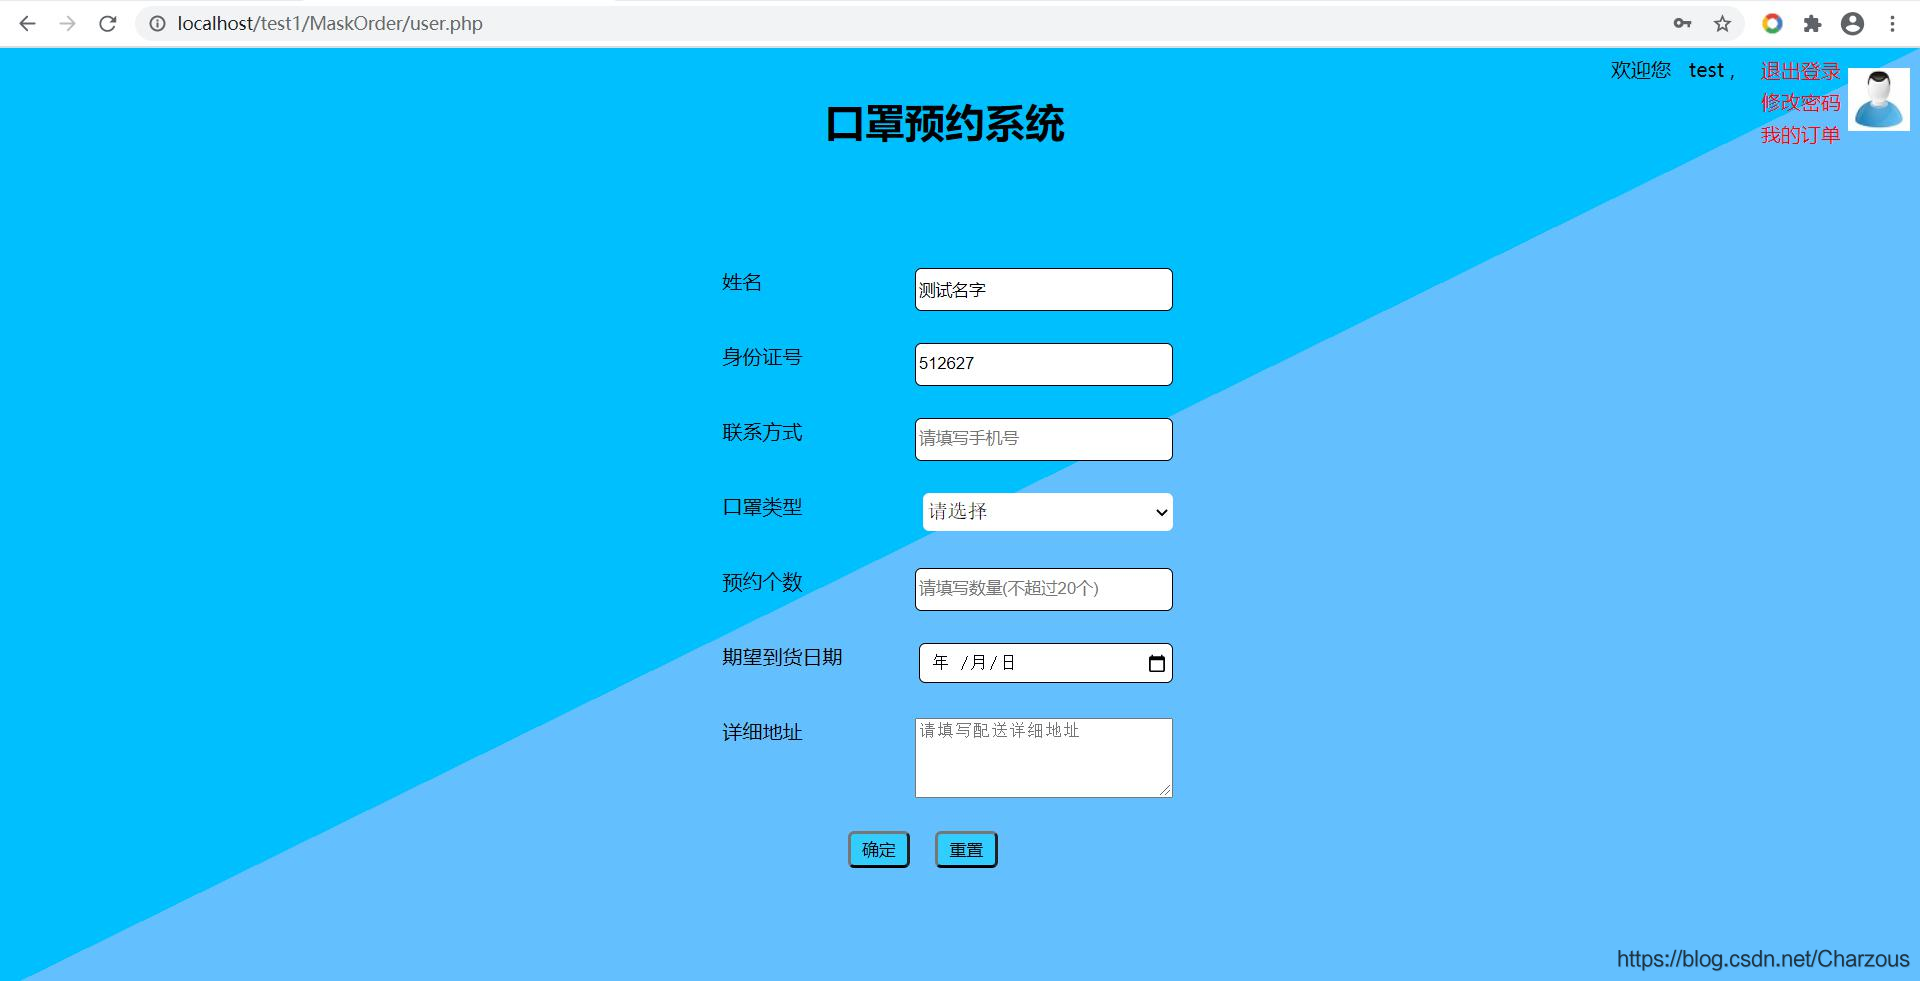1920x981 pixels.
Task: Open the Extensions puzzle icon
Action: pyautogui.click(x=1812, y=24)
